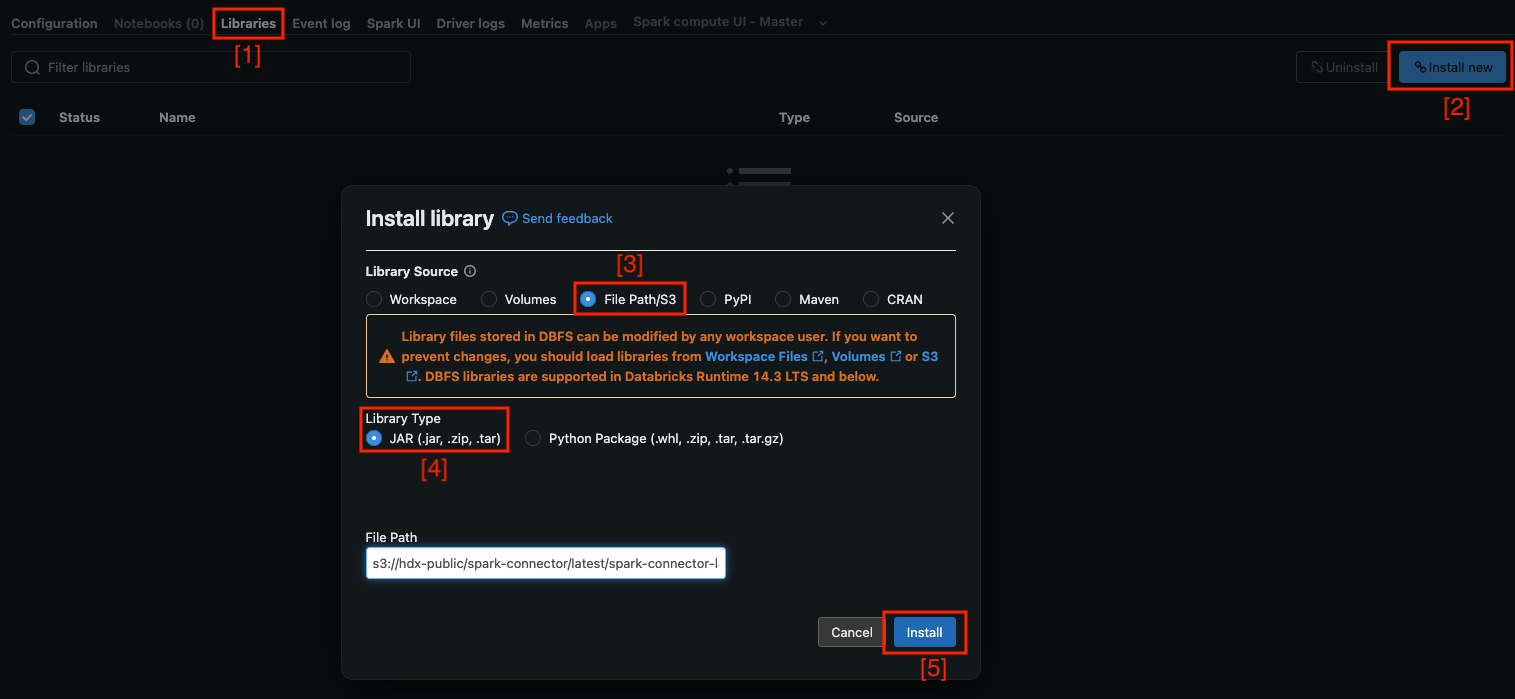Click the speech bubble icon beside Send feedback
The height and width of the screenshot is (699, 1515).
click(x=510, y=218)
